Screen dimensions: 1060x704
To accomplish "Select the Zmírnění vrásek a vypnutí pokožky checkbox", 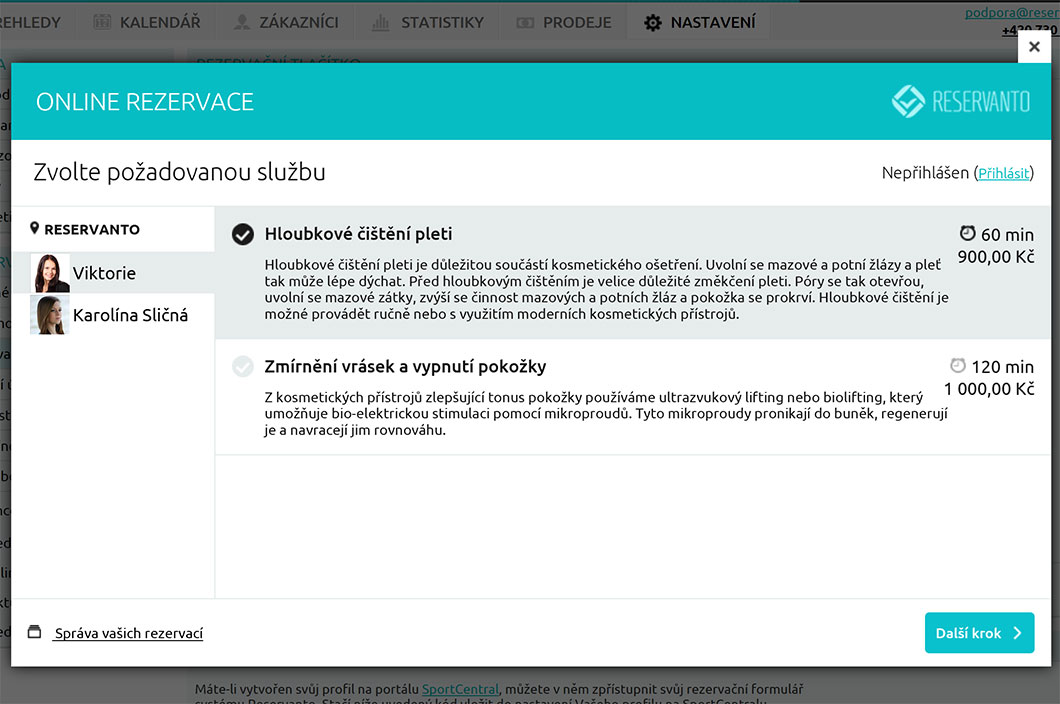I will [x=242, y=367].
